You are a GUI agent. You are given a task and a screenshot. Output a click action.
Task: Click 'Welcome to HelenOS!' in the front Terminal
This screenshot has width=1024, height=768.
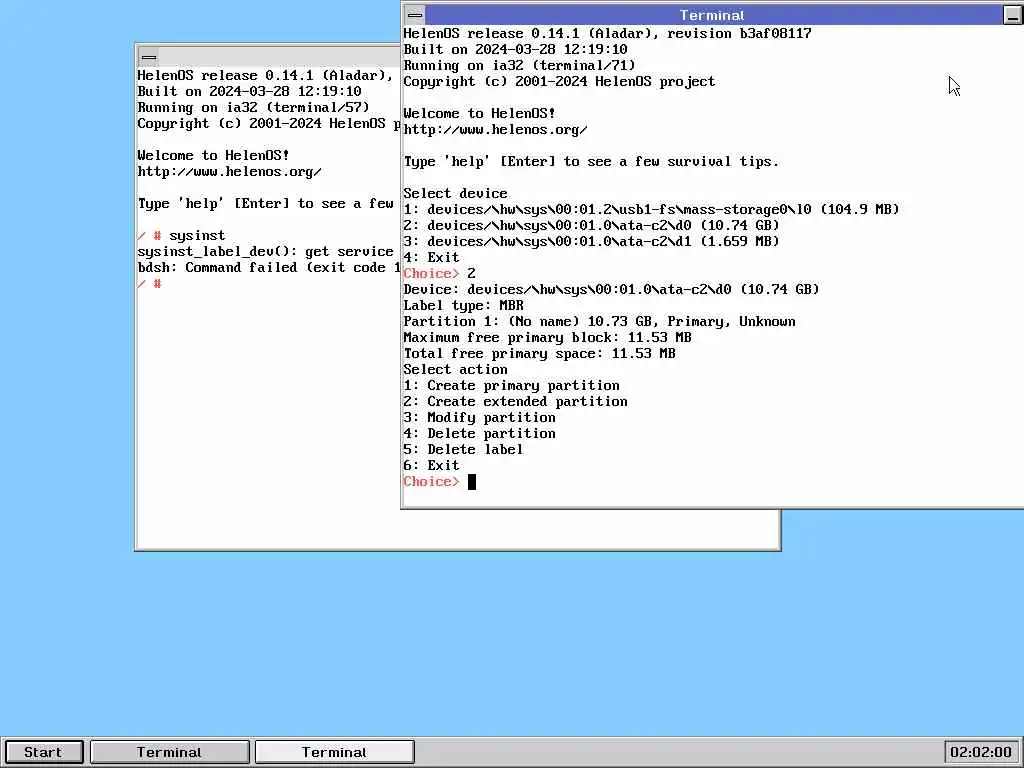[x=479, y=114]
